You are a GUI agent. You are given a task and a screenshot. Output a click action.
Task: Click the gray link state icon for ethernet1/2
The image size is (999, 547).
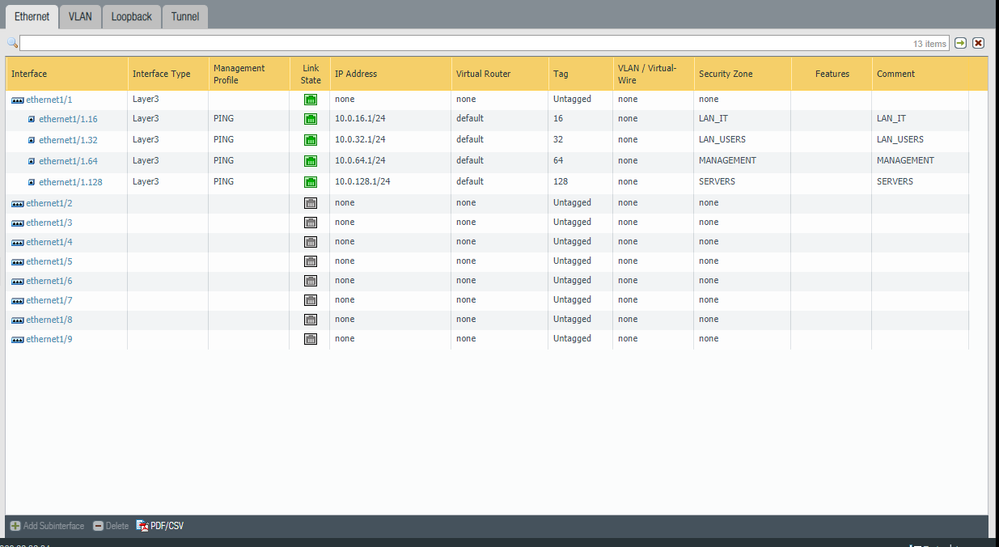310,203
